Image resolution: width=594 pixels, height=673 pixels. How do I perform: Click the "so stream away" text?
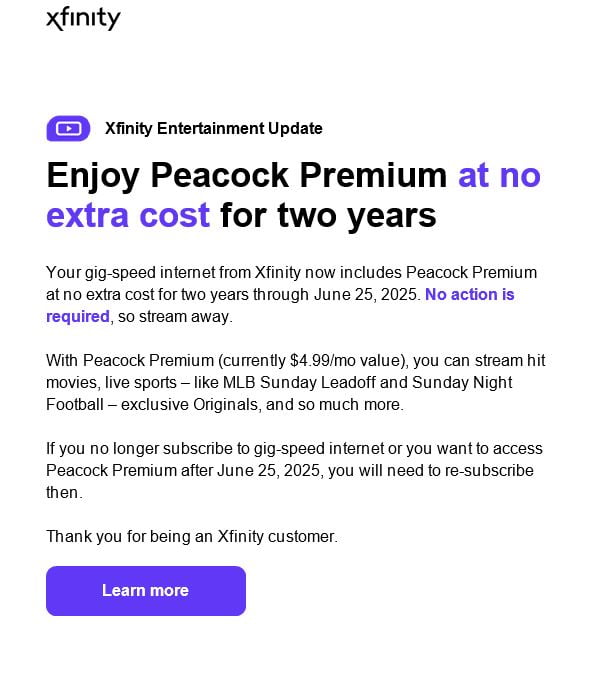175,317
